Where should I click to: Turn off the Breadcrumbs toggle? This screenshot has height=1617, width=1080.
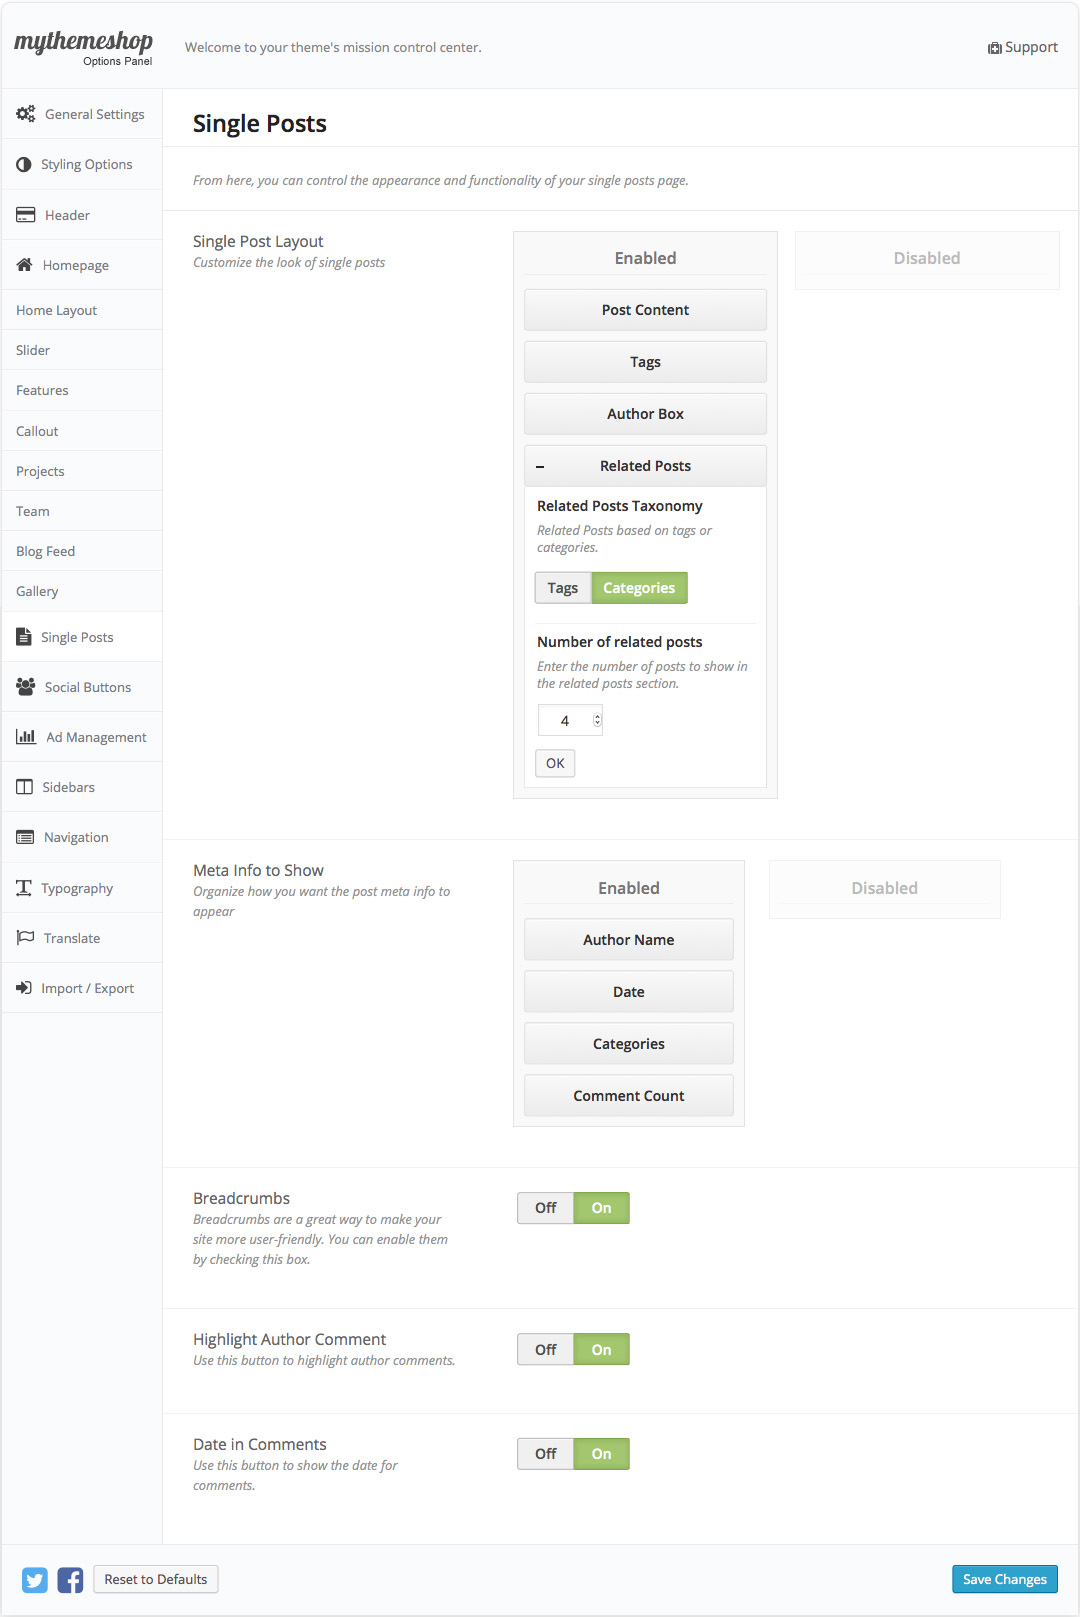pos(544,1207)
